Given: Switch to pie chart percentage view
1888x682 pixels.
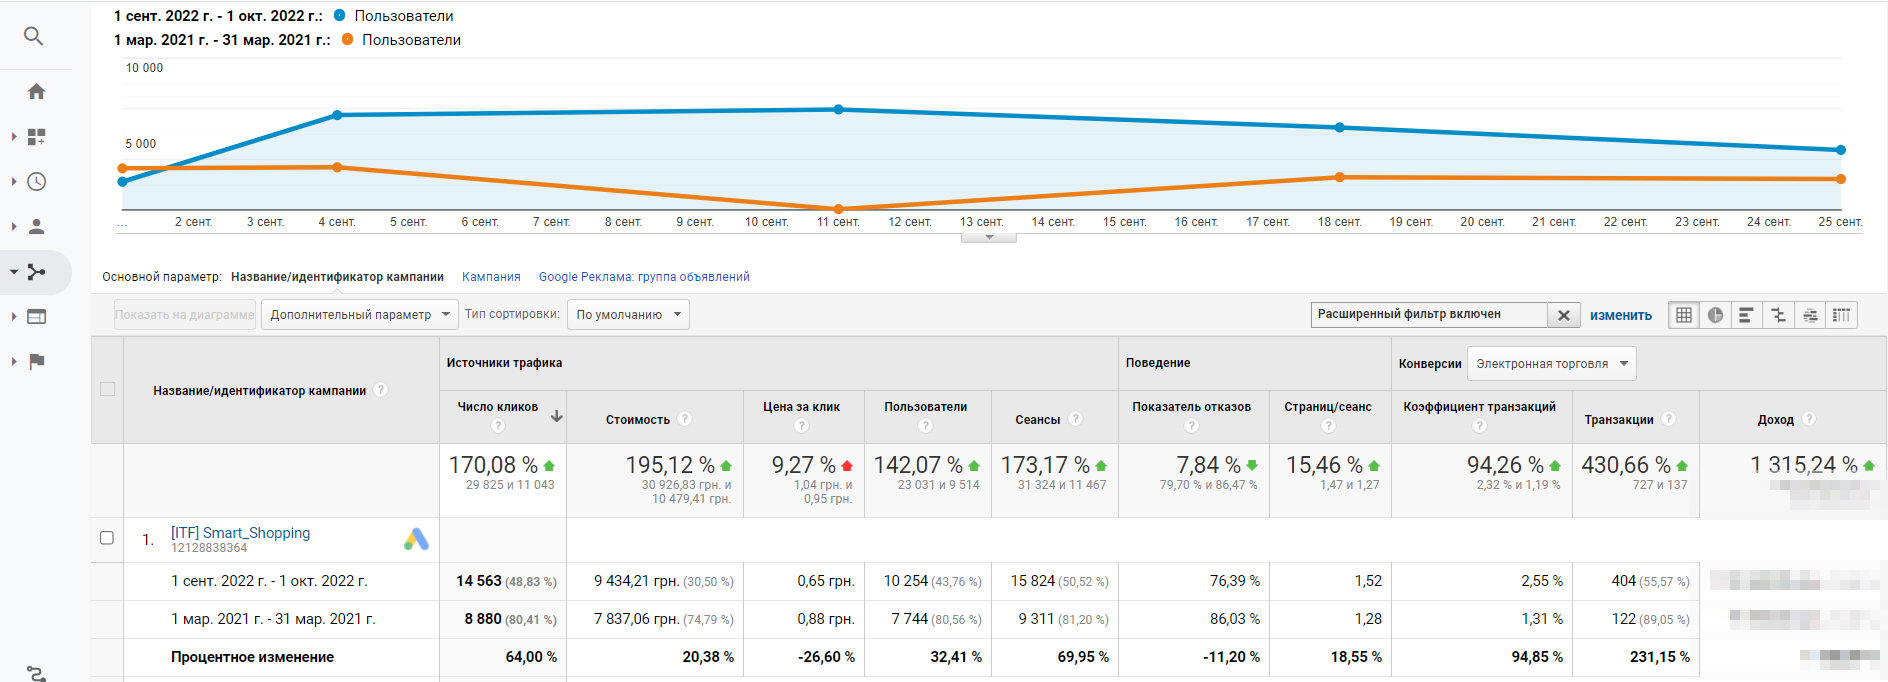Looking at the screenshot, I should coord(1715,315).
